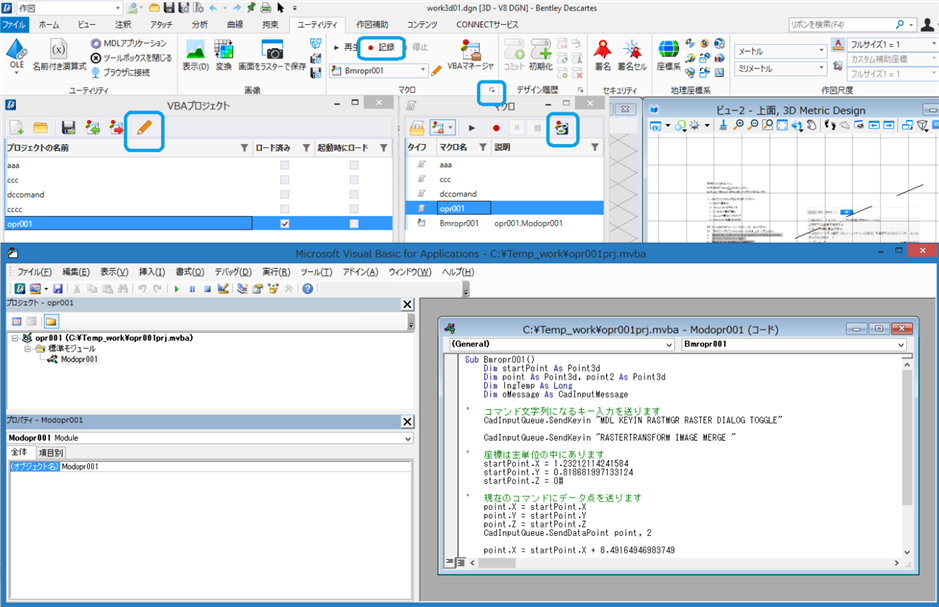Viewport: 939px width, 607px height.
Task: Click MDLアプリケーション in the ribbon
Action: pos(129,43)
